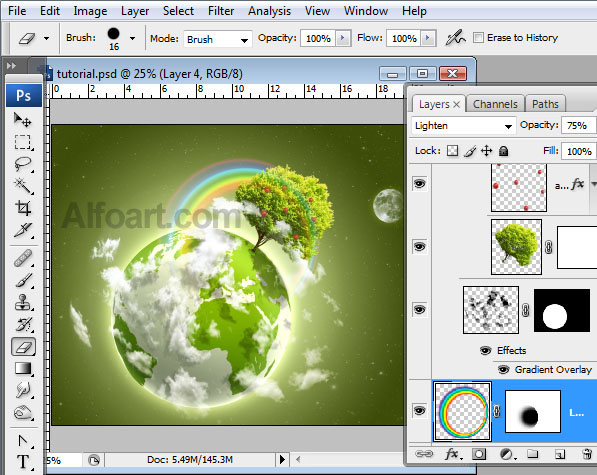The image size is (597, 475).
Task: Toggle Effects visibility eye
Action: pos(485,350)
